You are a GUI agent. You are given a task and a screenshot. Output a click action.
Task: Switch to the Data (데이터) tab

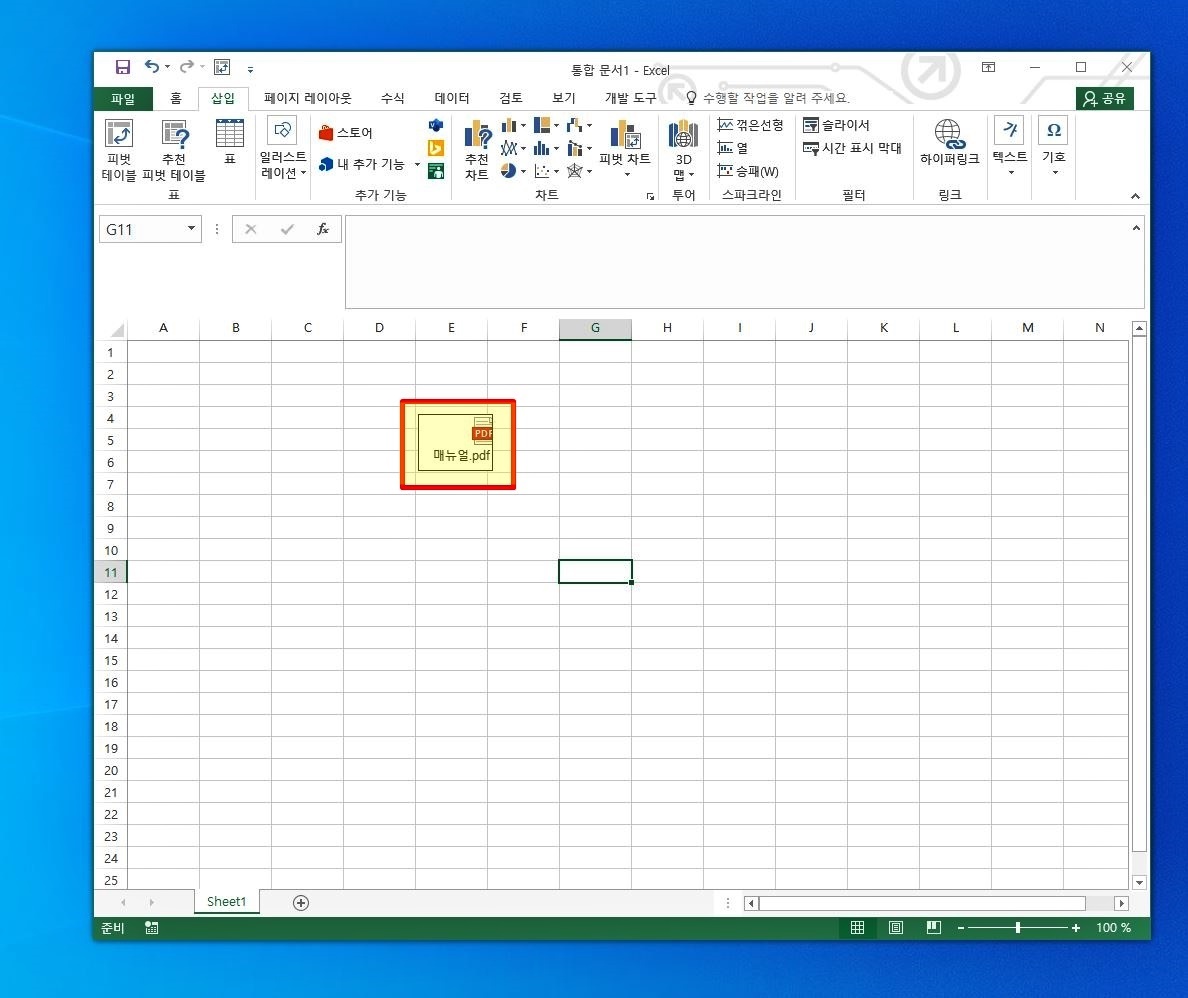click(x=452, y=99)
